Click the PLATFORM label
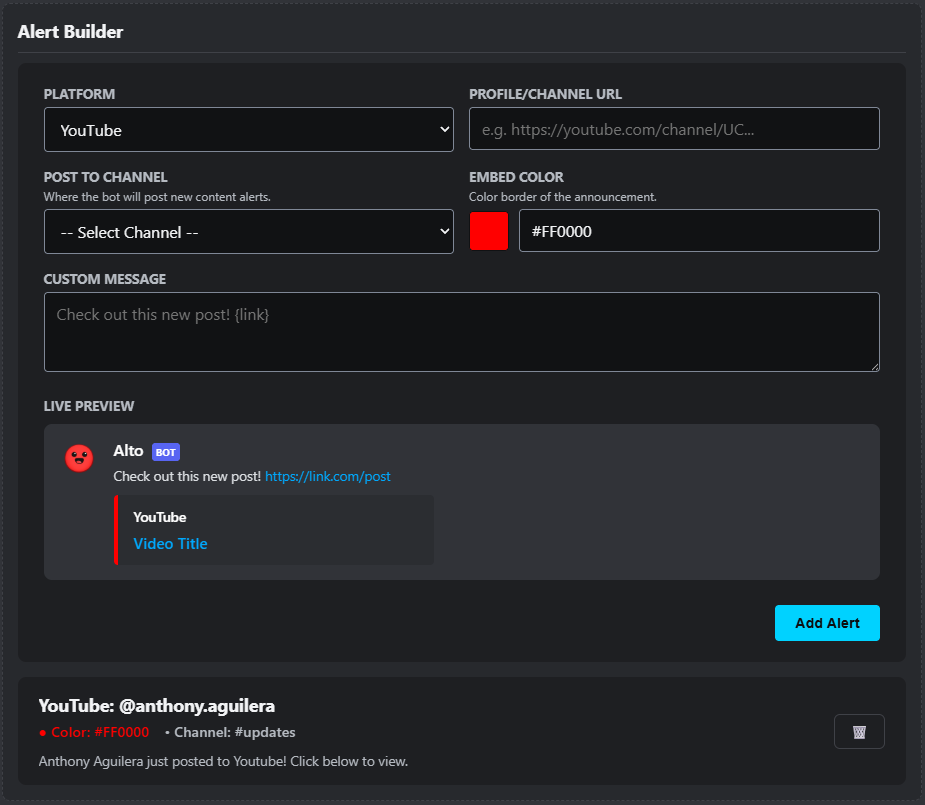The width and height of the screenshot is (925, 805). pos(79,94)
